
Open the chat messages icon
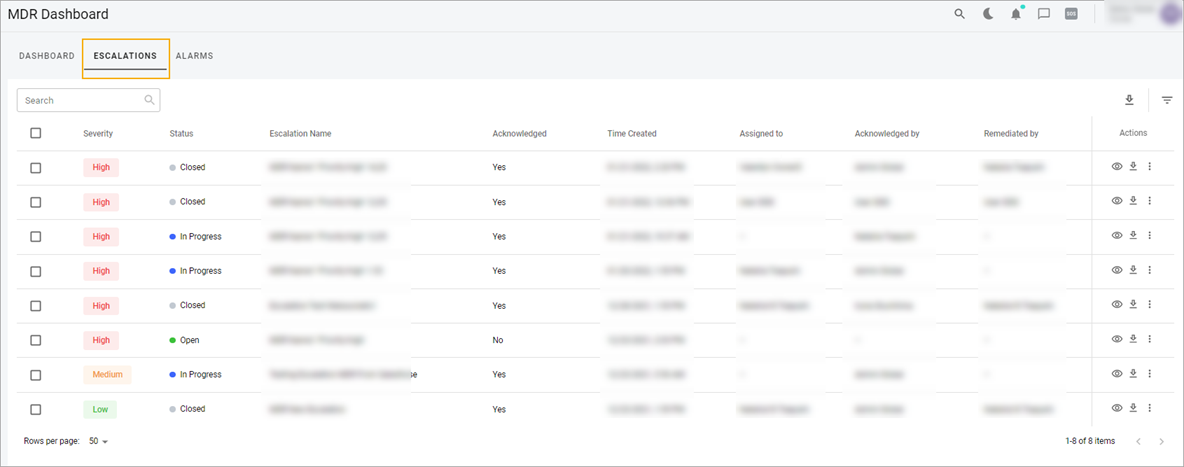(1044, 14)
